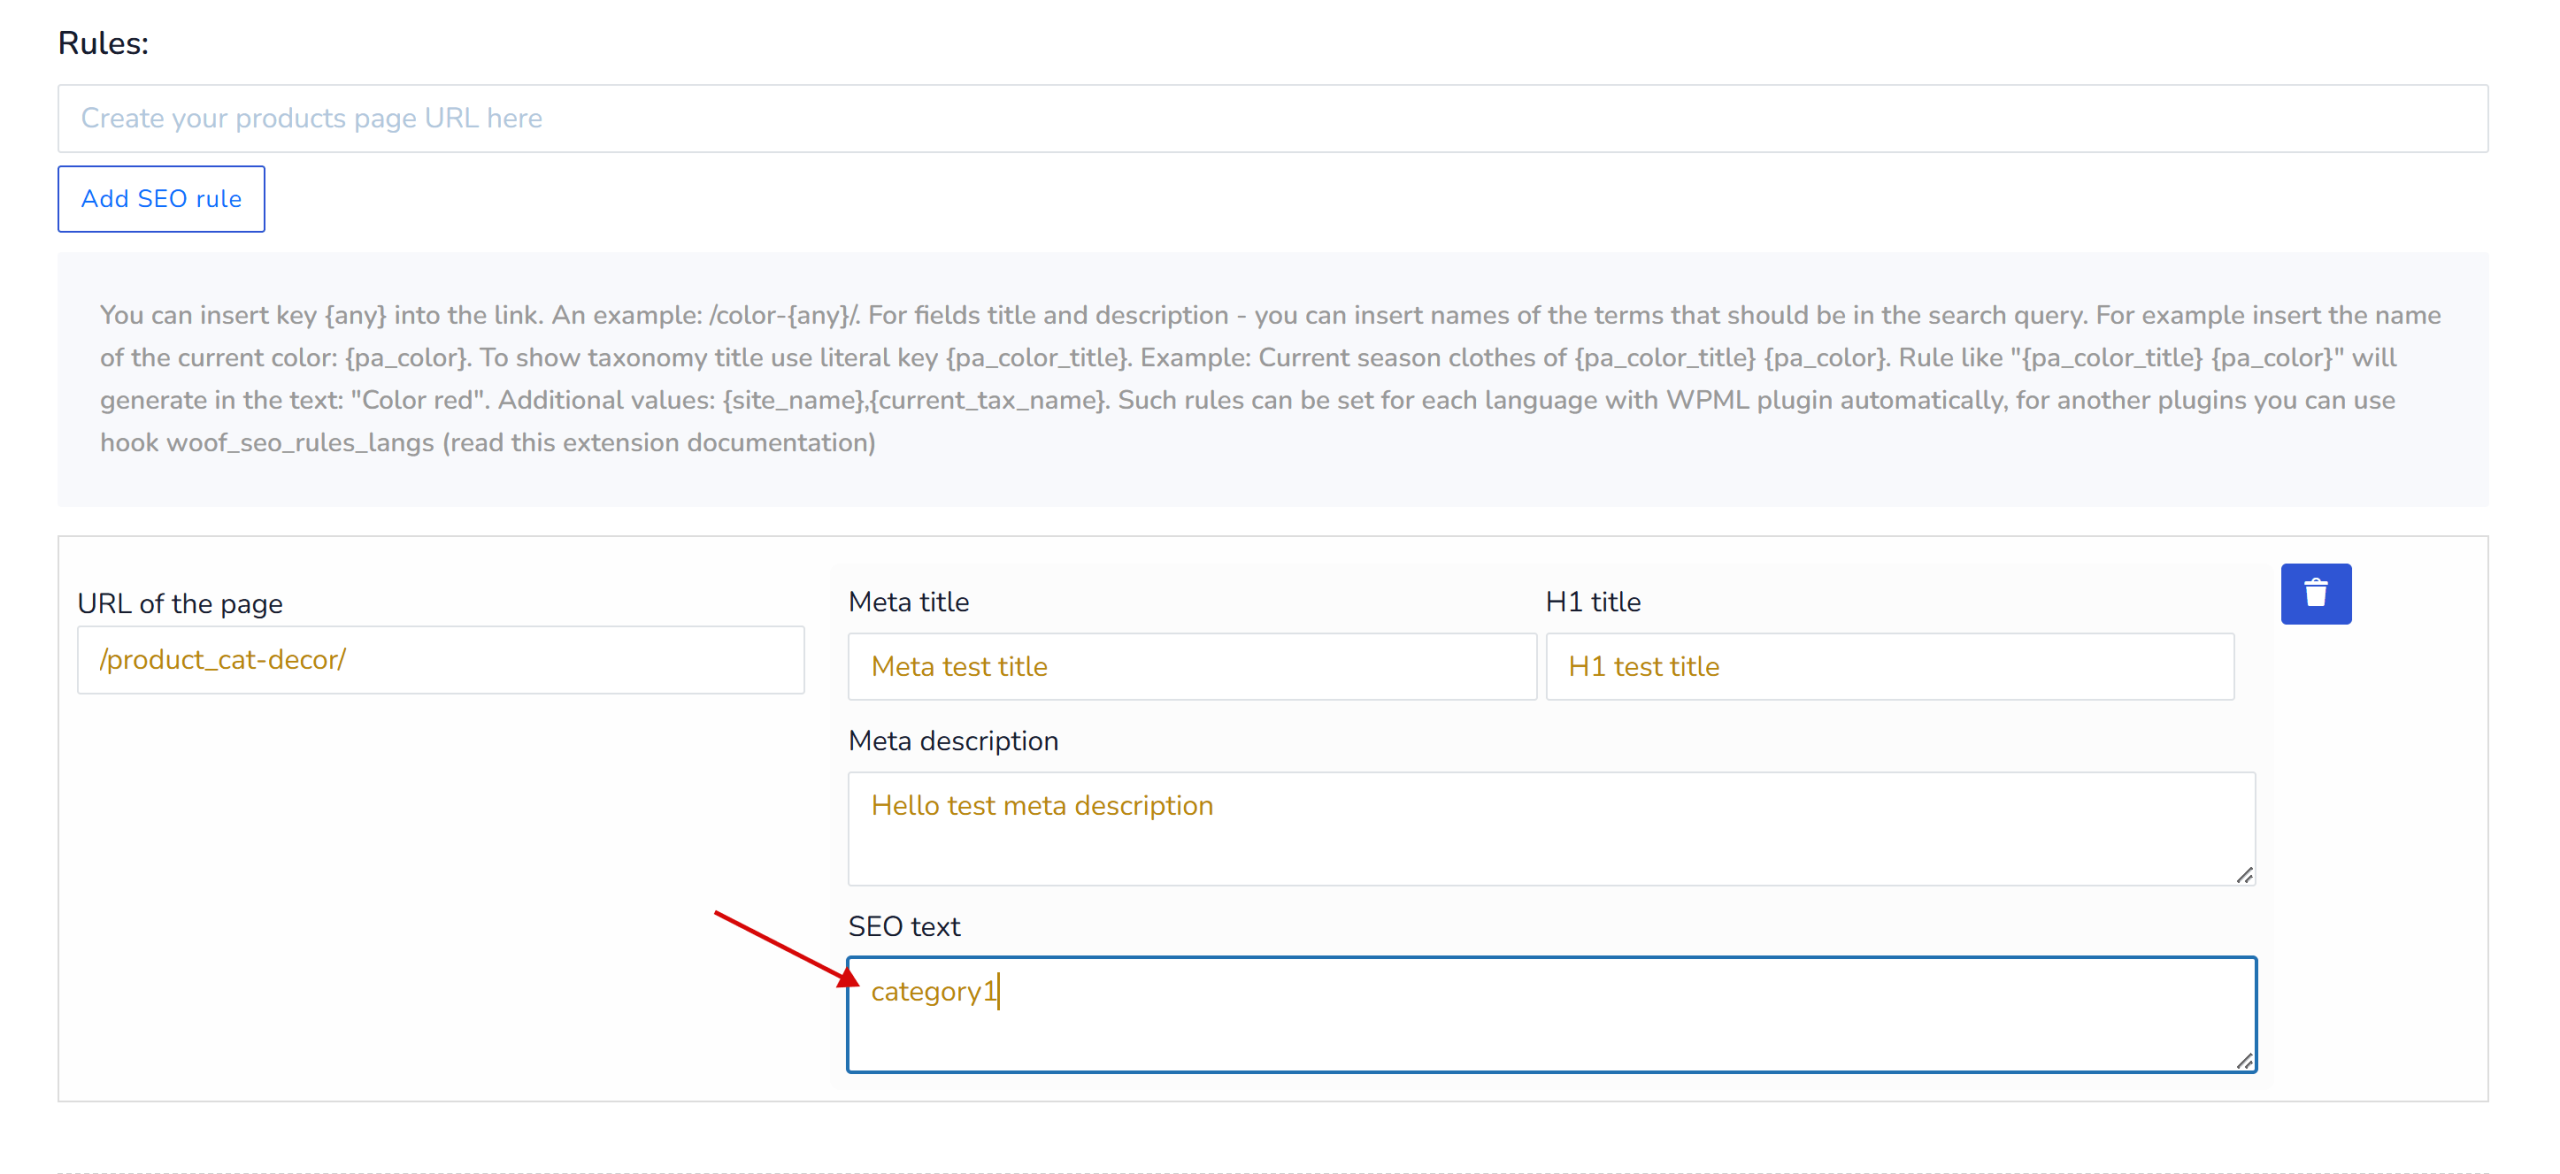2560x1174 pixels.
Task: Click the 'Meta title' label
Action: [908, 602]
